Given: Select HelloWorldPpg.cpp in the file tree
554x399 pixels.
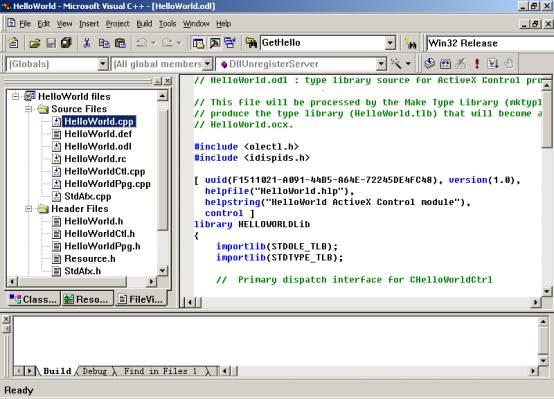Looking at the screenshot, I should click(x=107, y=184).
